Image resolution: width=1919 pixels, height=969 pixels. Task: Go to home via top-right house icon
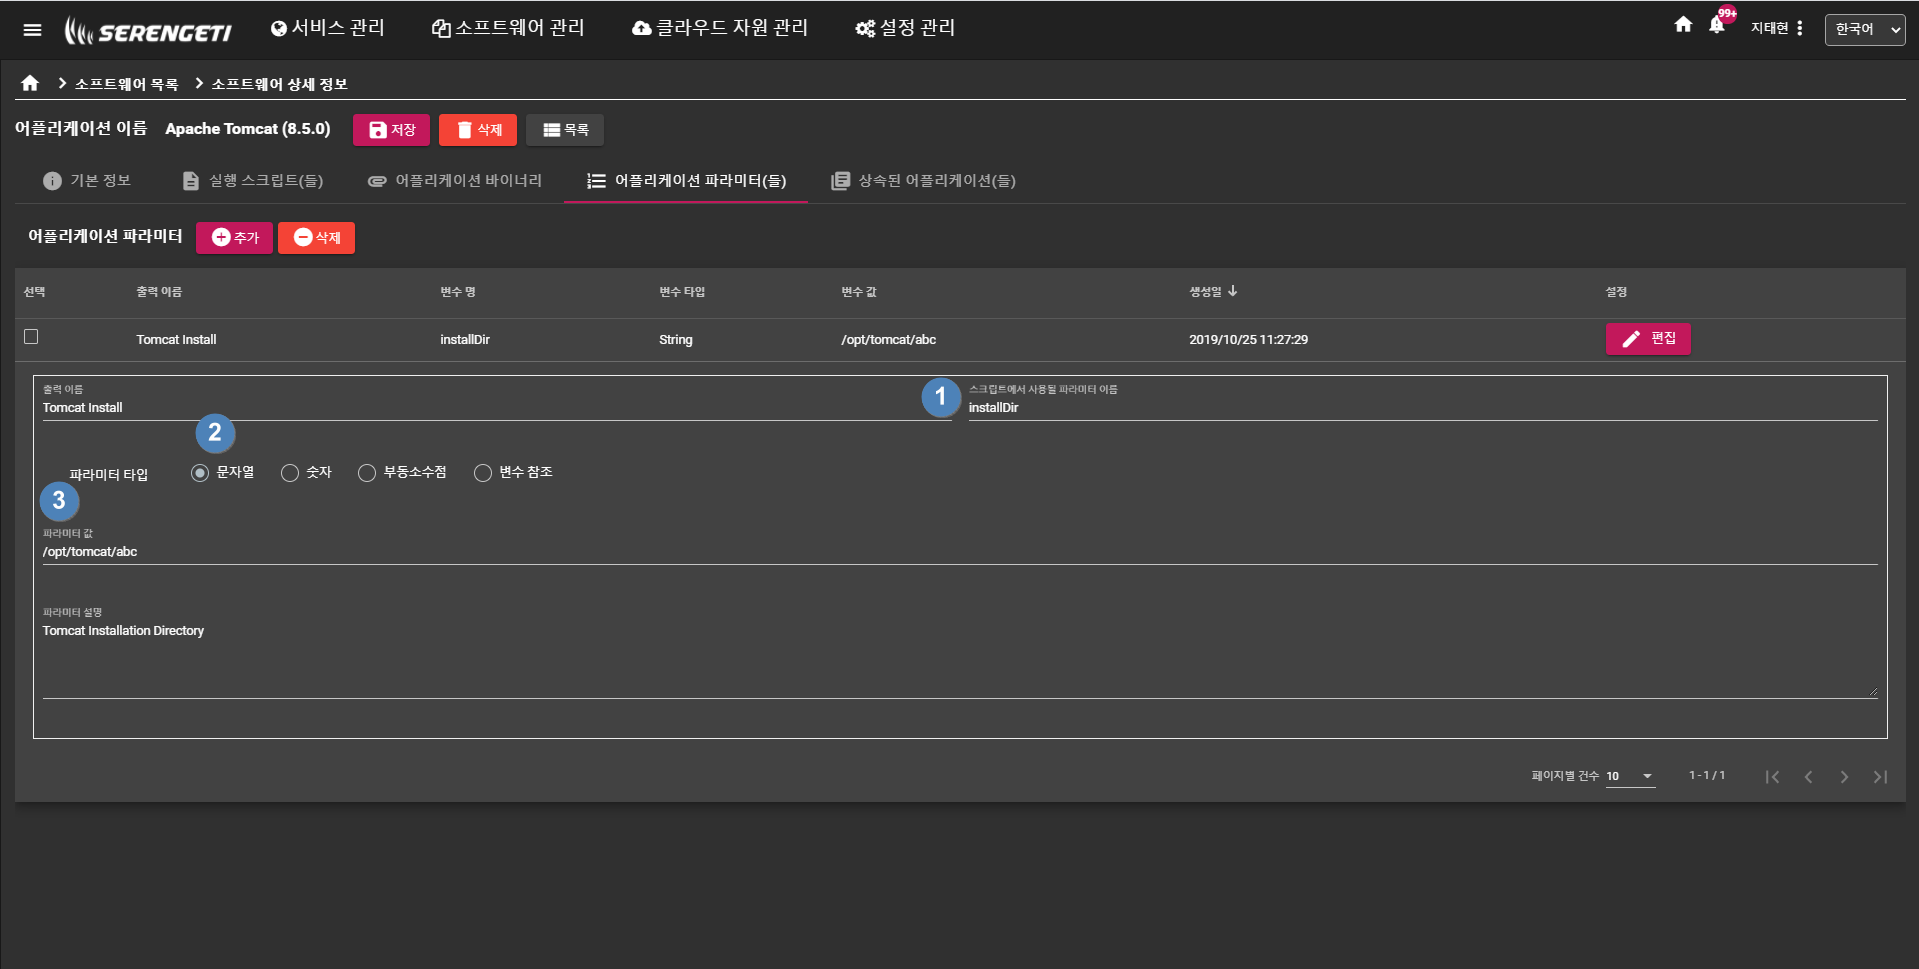click(1683, 25)
